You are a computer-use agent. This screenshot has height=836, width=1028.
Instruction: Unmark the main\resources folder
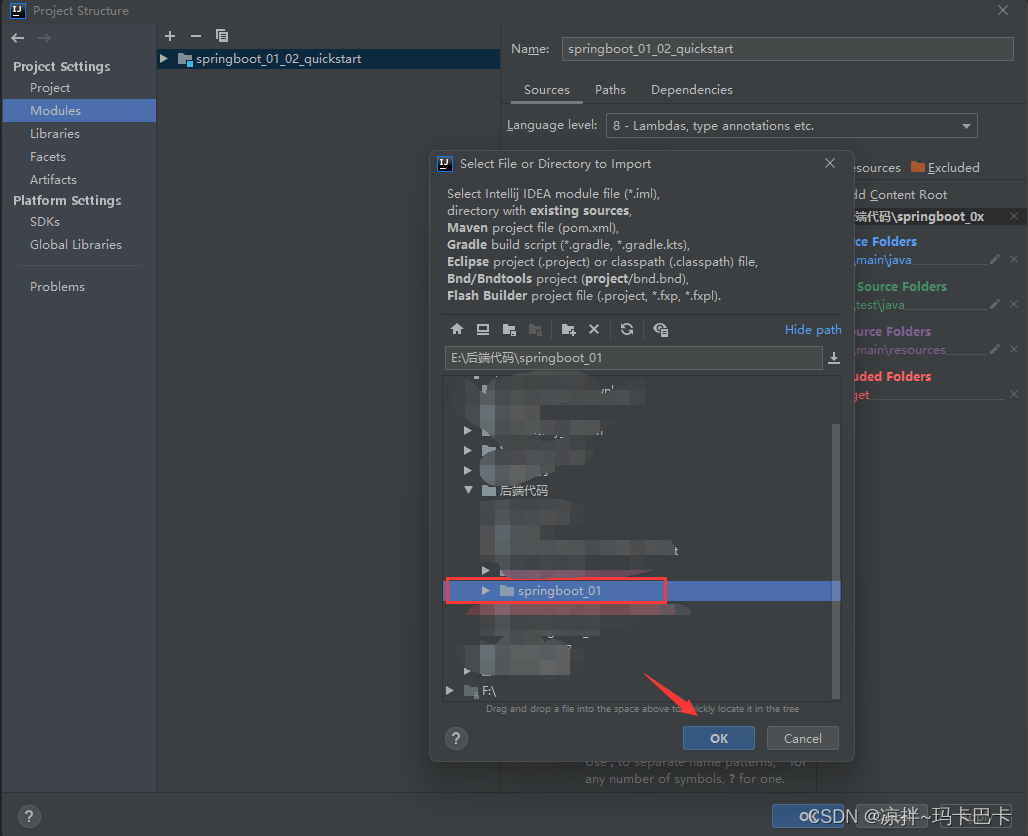point(1014,349)
